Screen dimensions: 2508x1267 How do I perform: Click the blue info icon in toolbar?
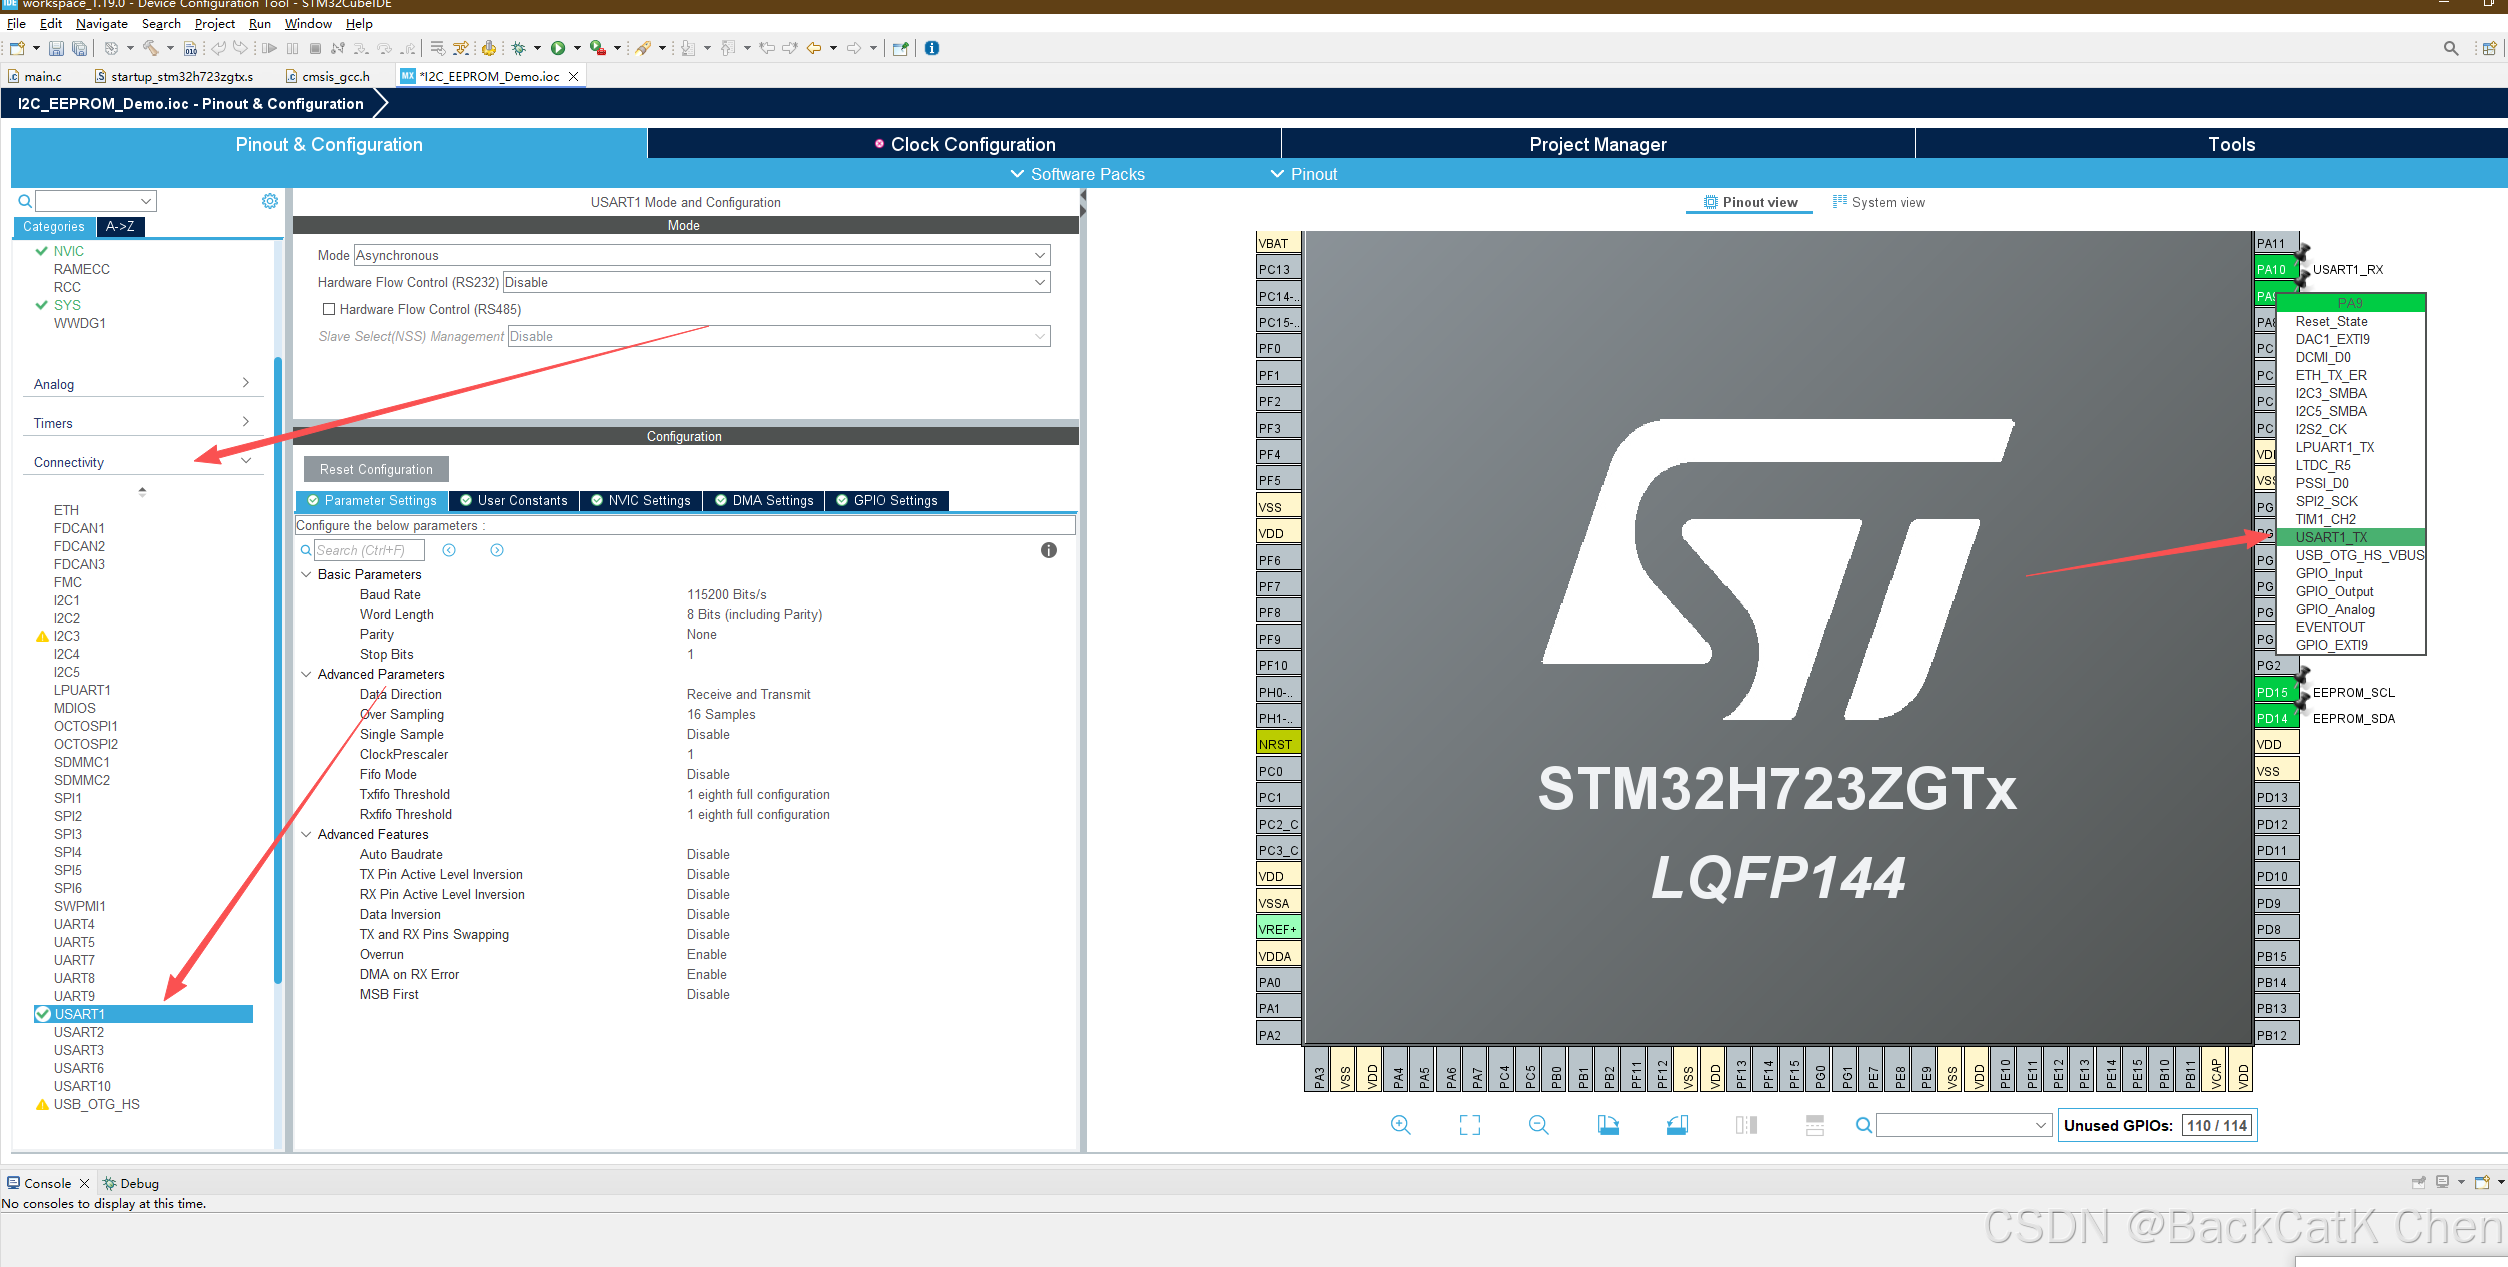(932, 48)
